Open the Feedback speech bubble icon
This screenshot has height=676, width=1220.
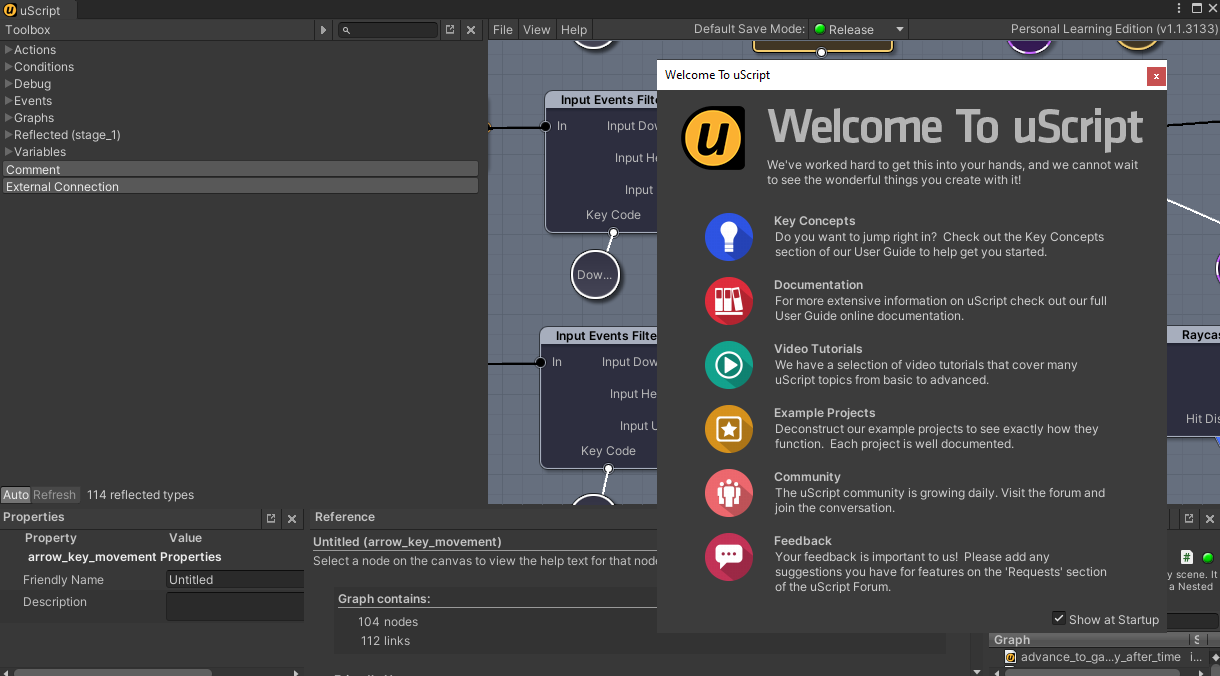[x=729, y=557]
